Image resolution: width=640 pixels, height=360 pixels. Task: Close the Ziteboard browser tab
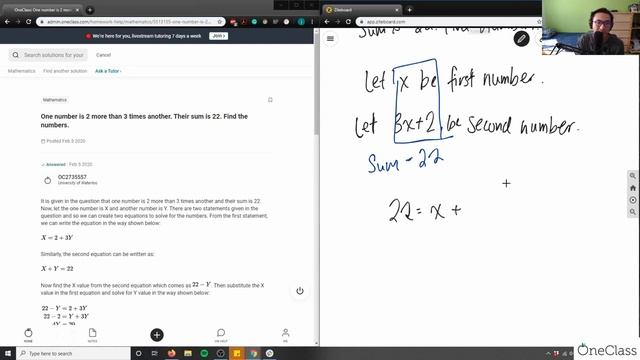(x=397, y=10)
